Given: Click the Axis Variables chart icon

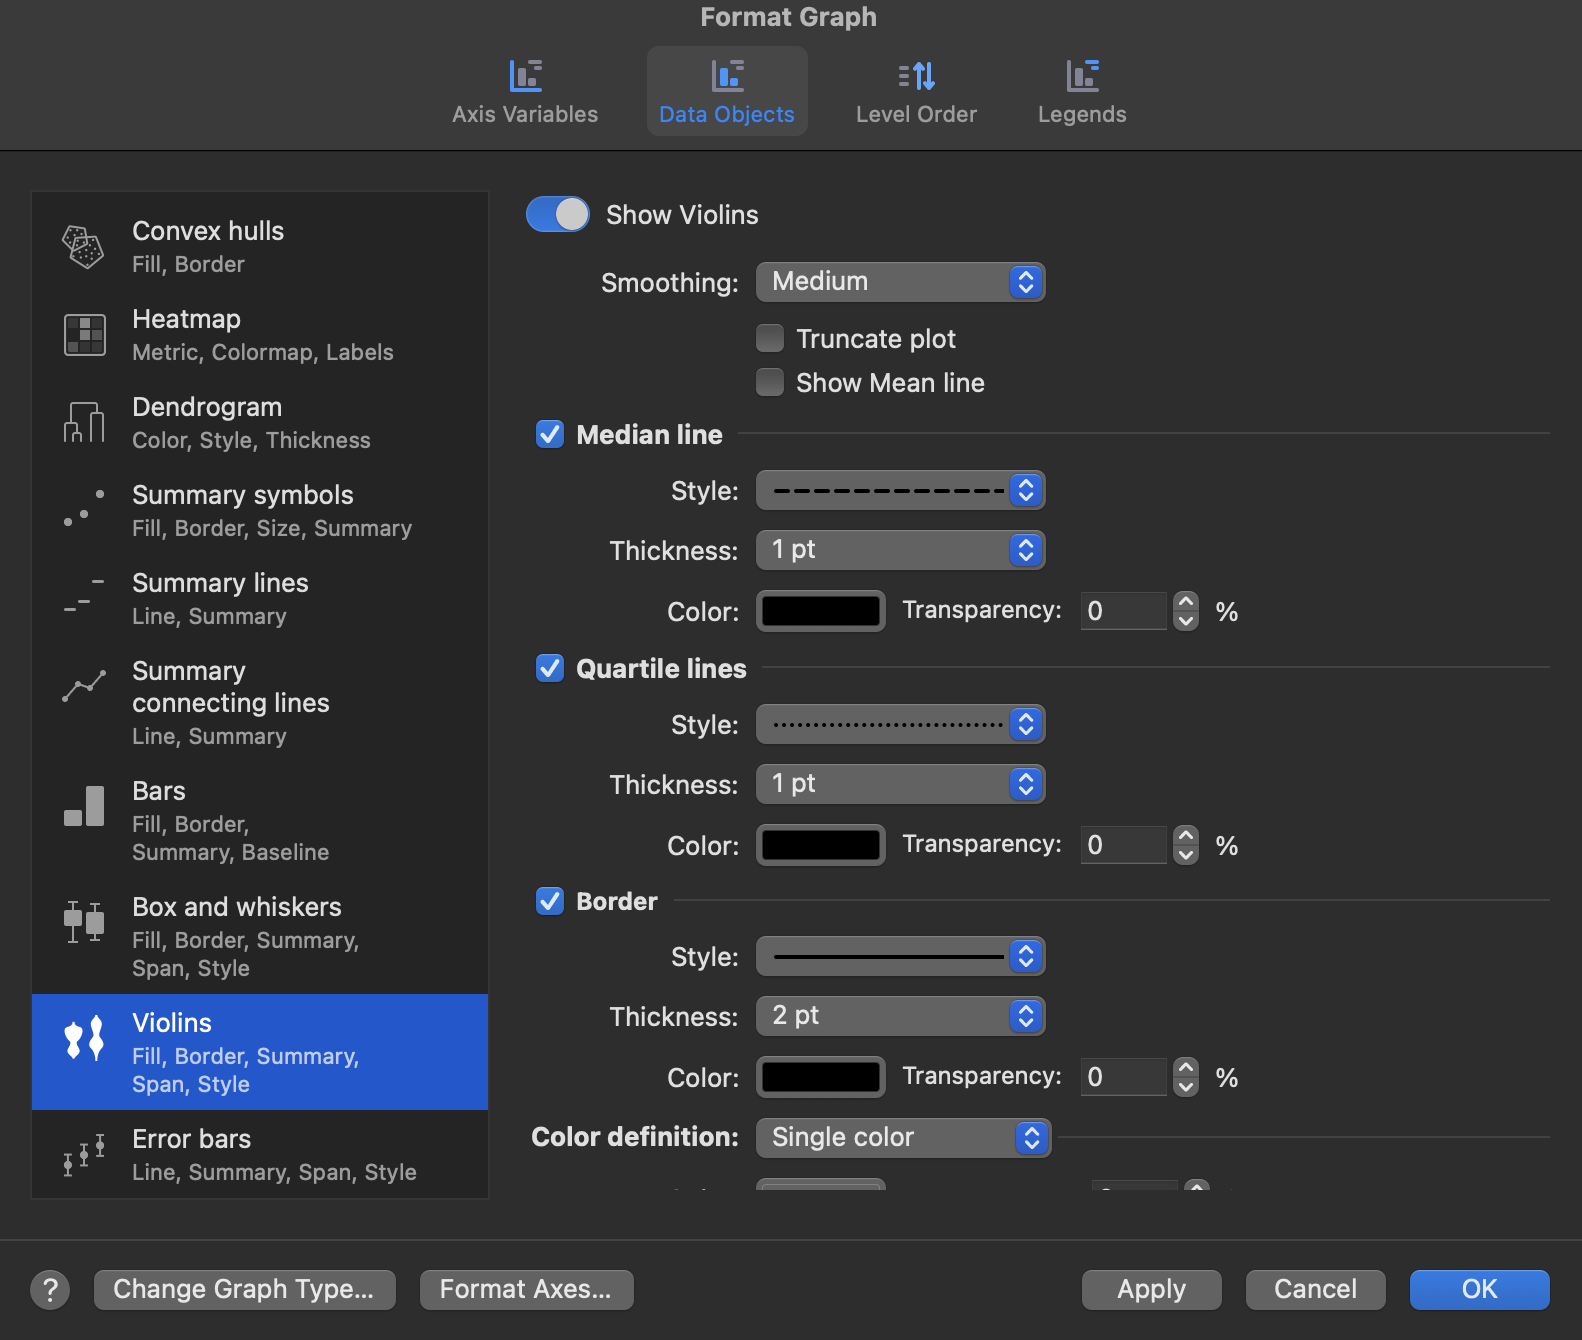Looking at the screenshot, I should pos(525,76).
